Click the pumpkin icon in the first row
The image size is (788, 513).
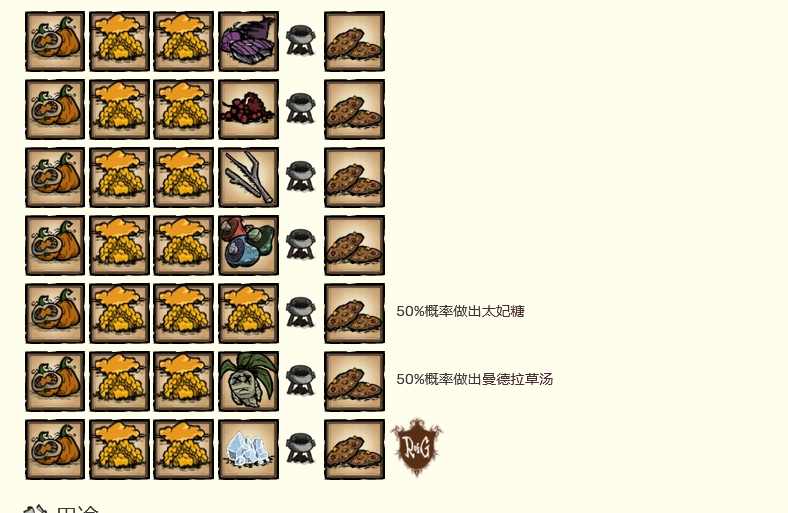(x=55, y=41)
